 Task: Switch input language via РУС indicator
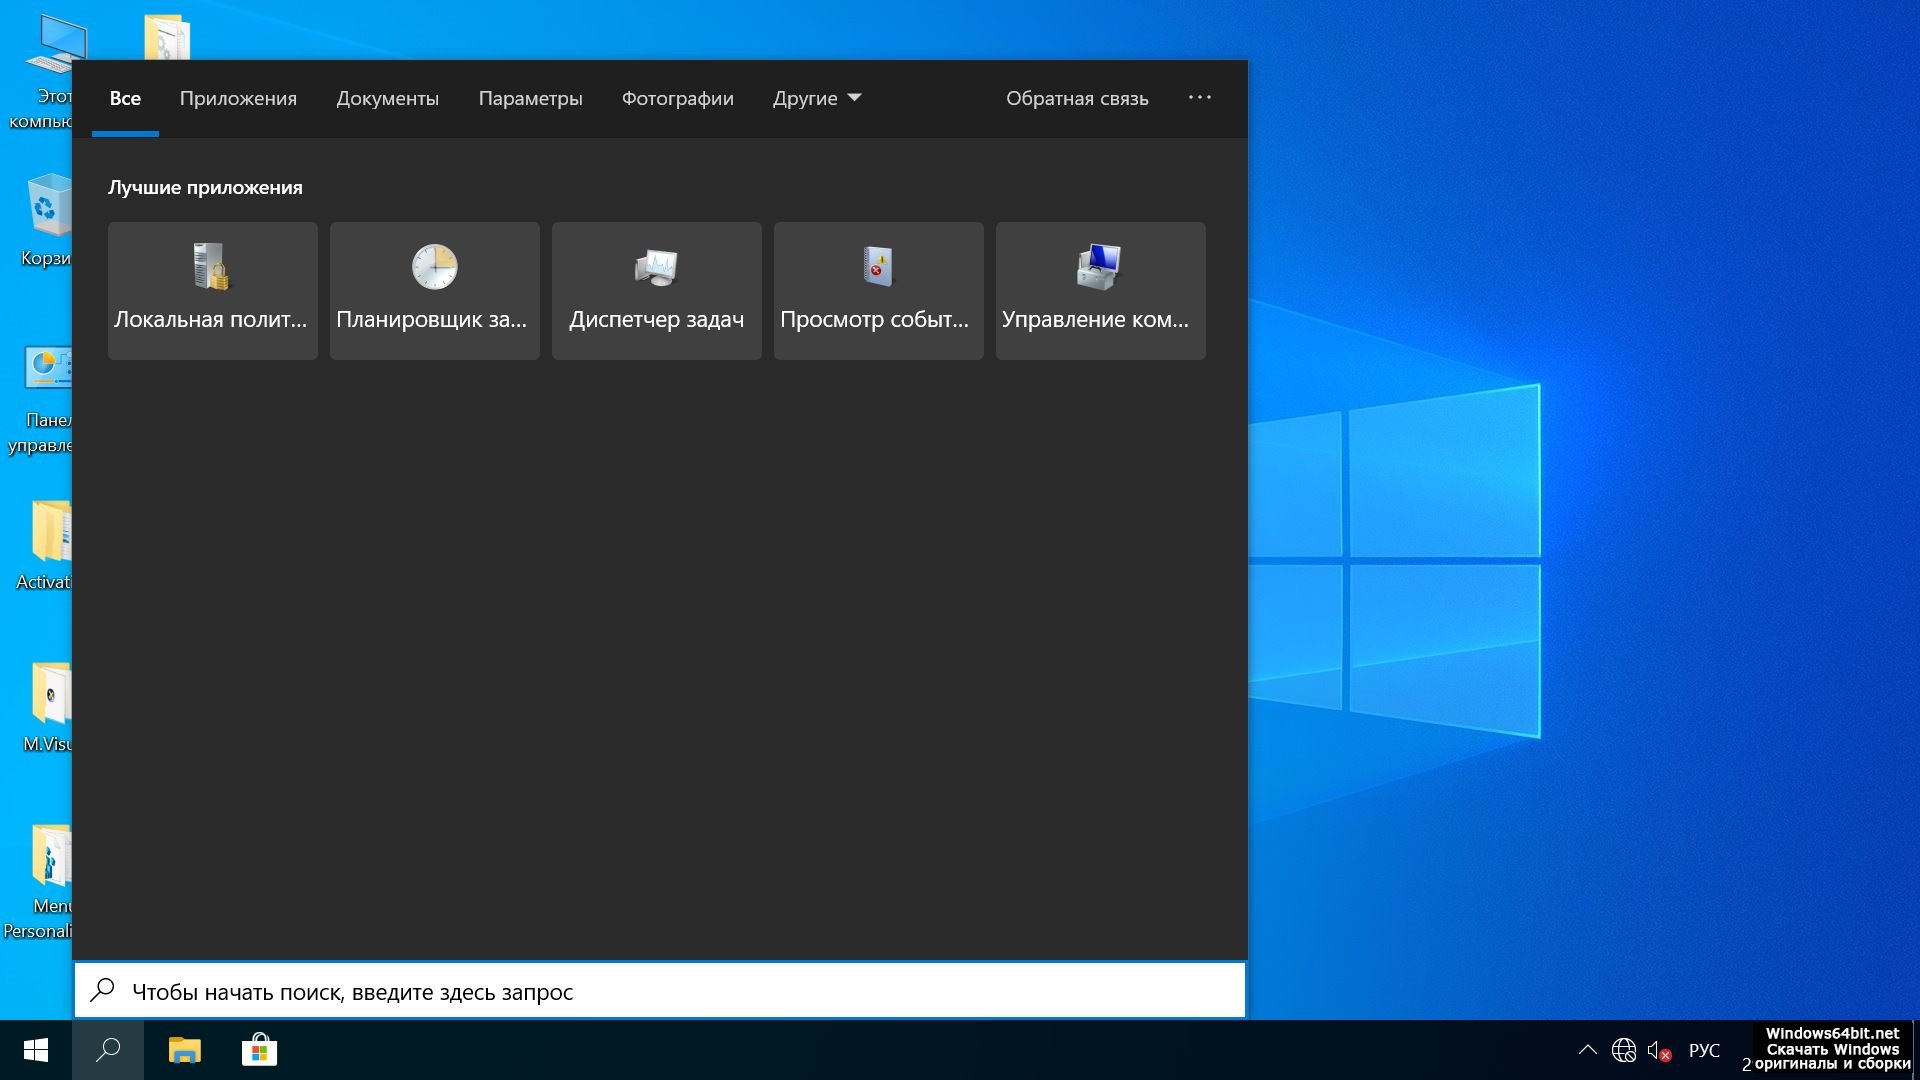[1704, 1051]
